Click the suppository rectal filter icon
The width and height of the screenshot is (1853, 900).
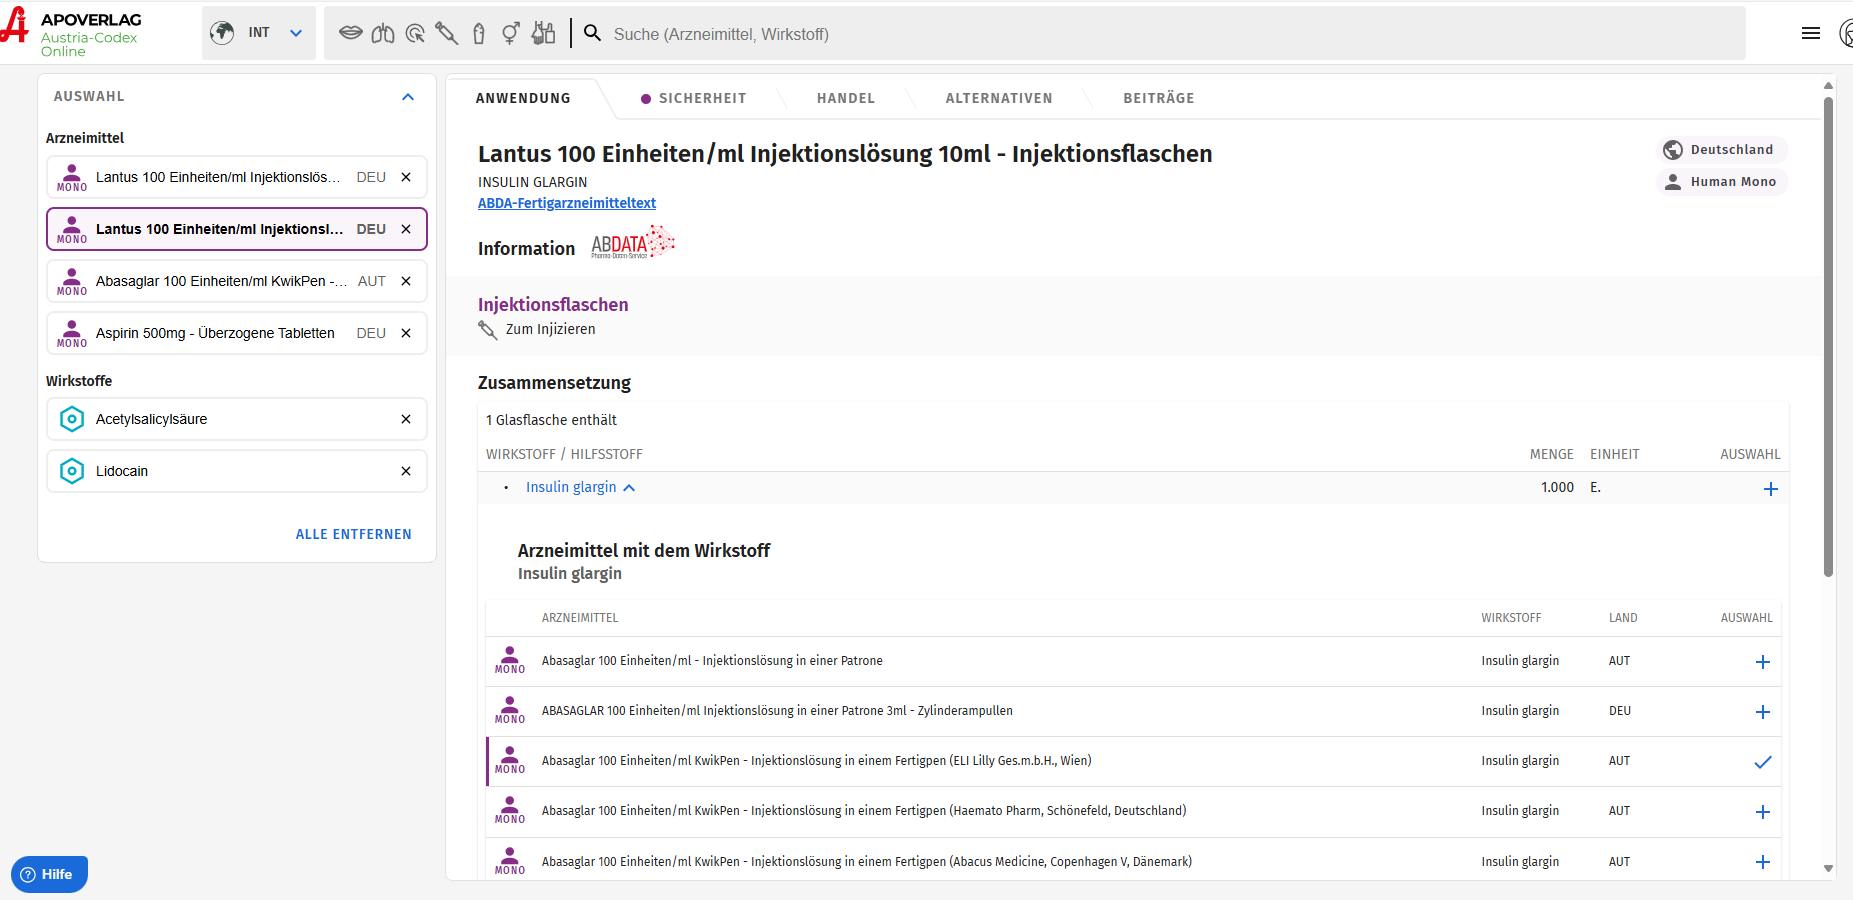tap(479, 33)
